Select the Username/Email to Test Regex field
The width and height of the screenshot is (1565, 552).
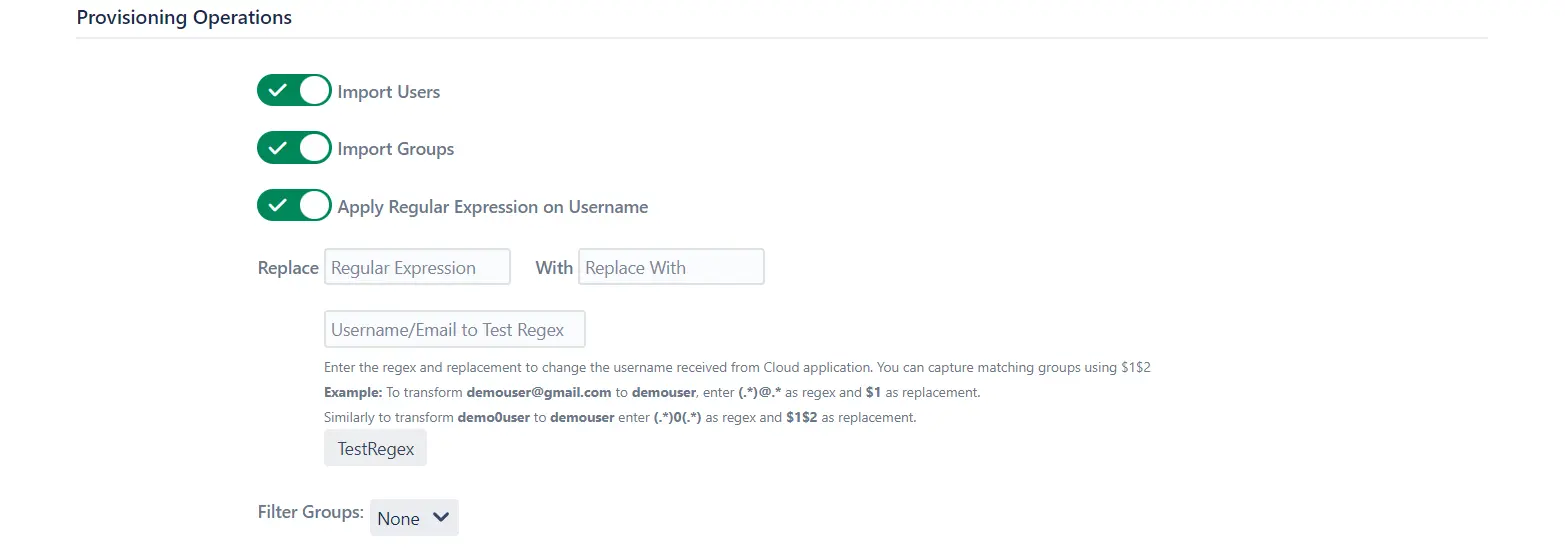coord(454,329)
